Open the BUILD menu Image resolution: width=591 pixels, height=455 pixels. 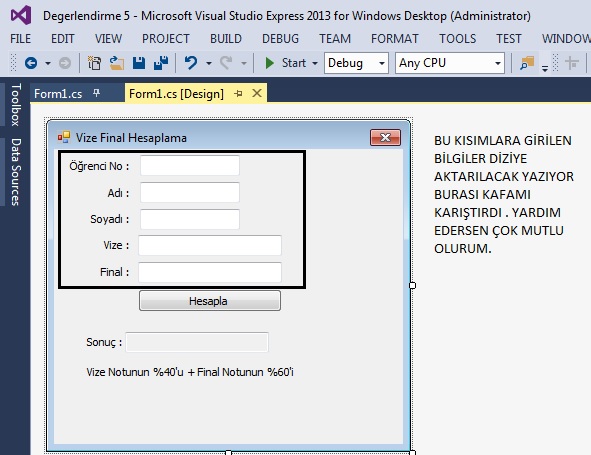(226, 38)
